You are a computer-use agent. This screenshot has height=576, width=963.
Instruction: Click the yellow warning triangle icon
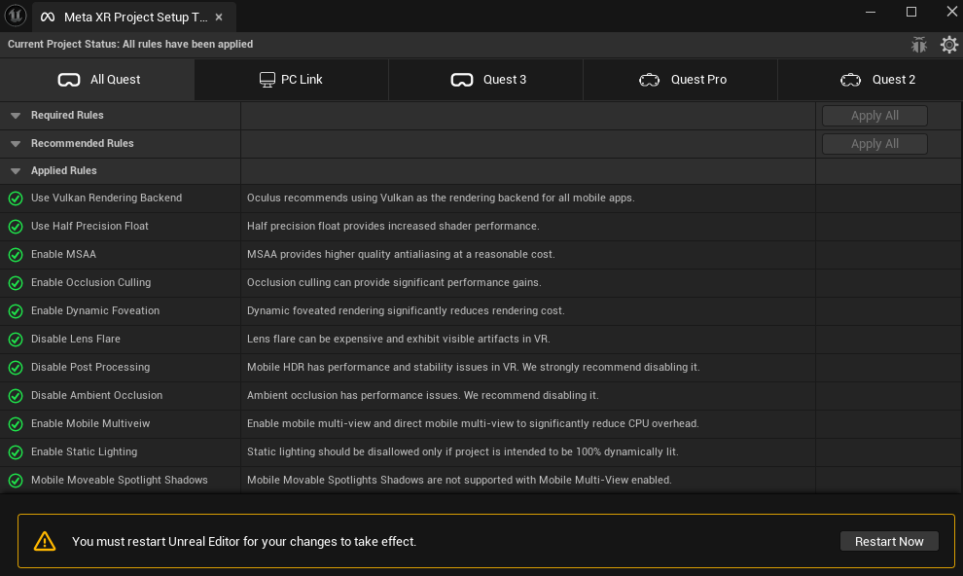(44, 541)
